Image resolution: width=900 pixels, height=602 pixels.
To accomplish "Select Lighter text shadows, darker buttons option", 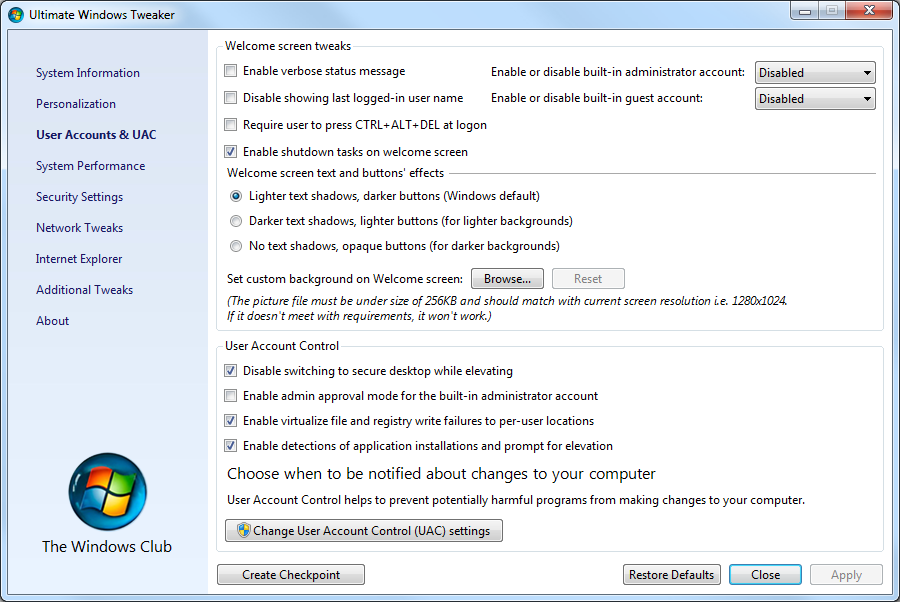I will pyautogui.click(x=236, y=196).
